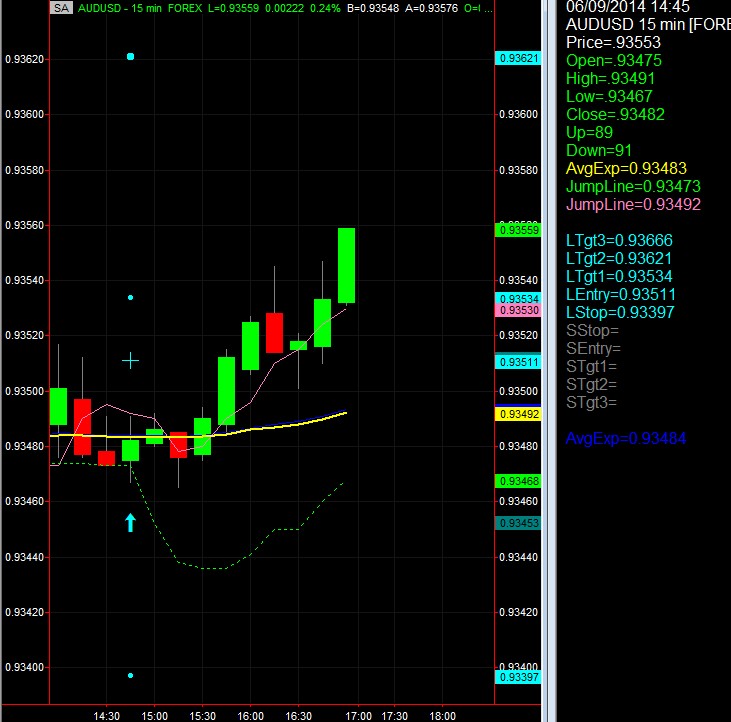The image size is (731, 722).
Task: Click the cyan 0.93397 stop price tag
Action: point(518,677)
